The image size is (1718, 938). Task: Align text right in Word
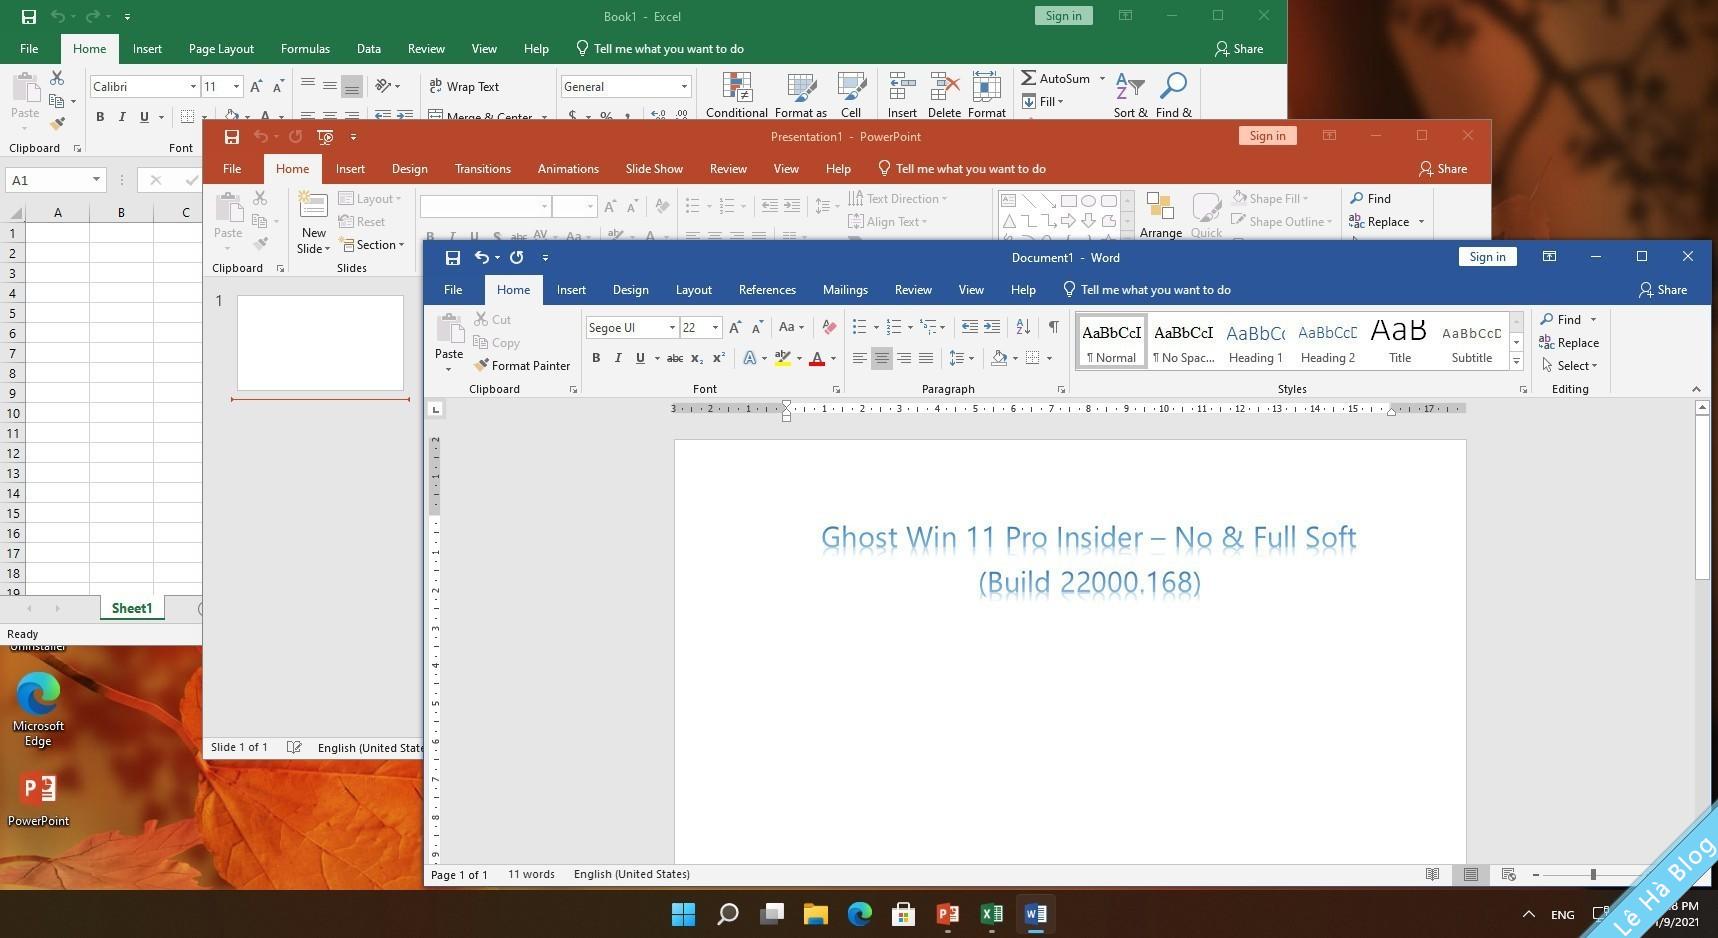pyautogui.click(x=904, y=358)
